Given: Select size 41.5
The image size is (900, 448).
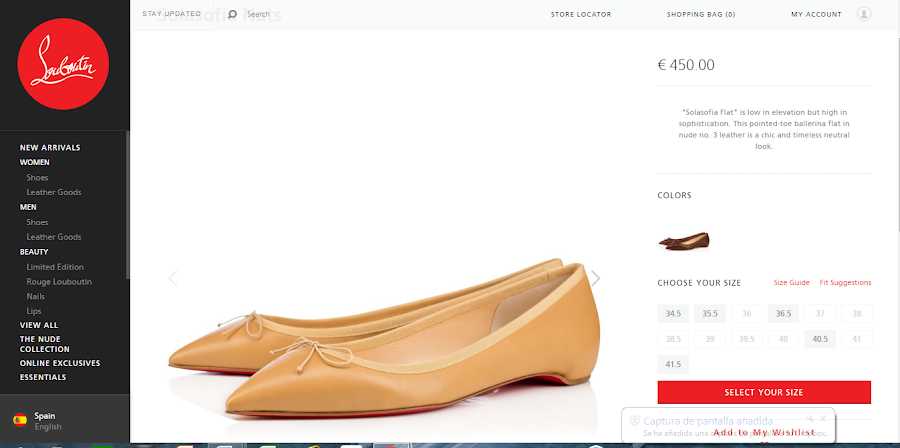Looking at the screenshot, I should click(673, 364).
